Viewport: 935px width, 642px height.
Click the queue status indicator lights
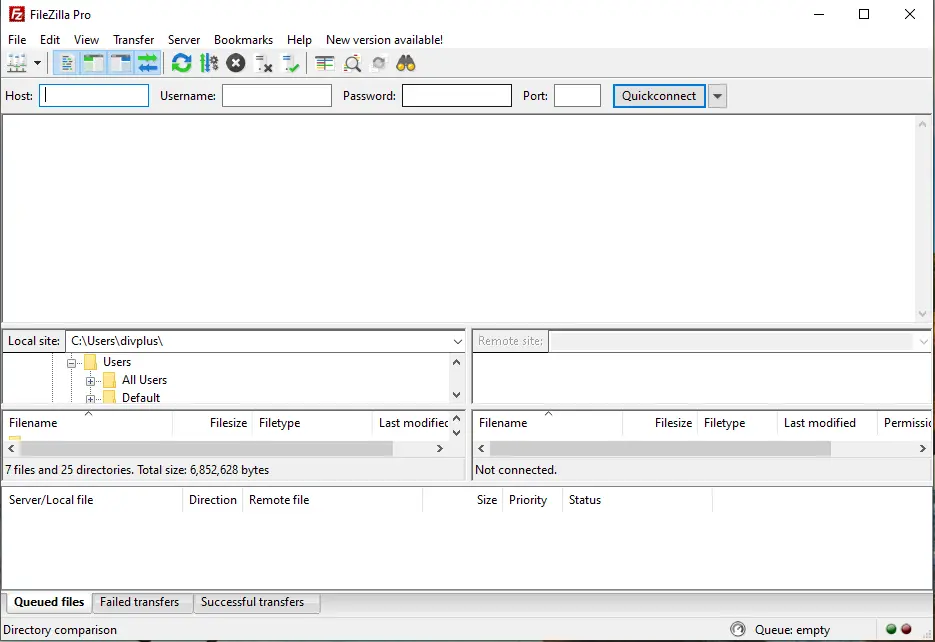(897, 630)
